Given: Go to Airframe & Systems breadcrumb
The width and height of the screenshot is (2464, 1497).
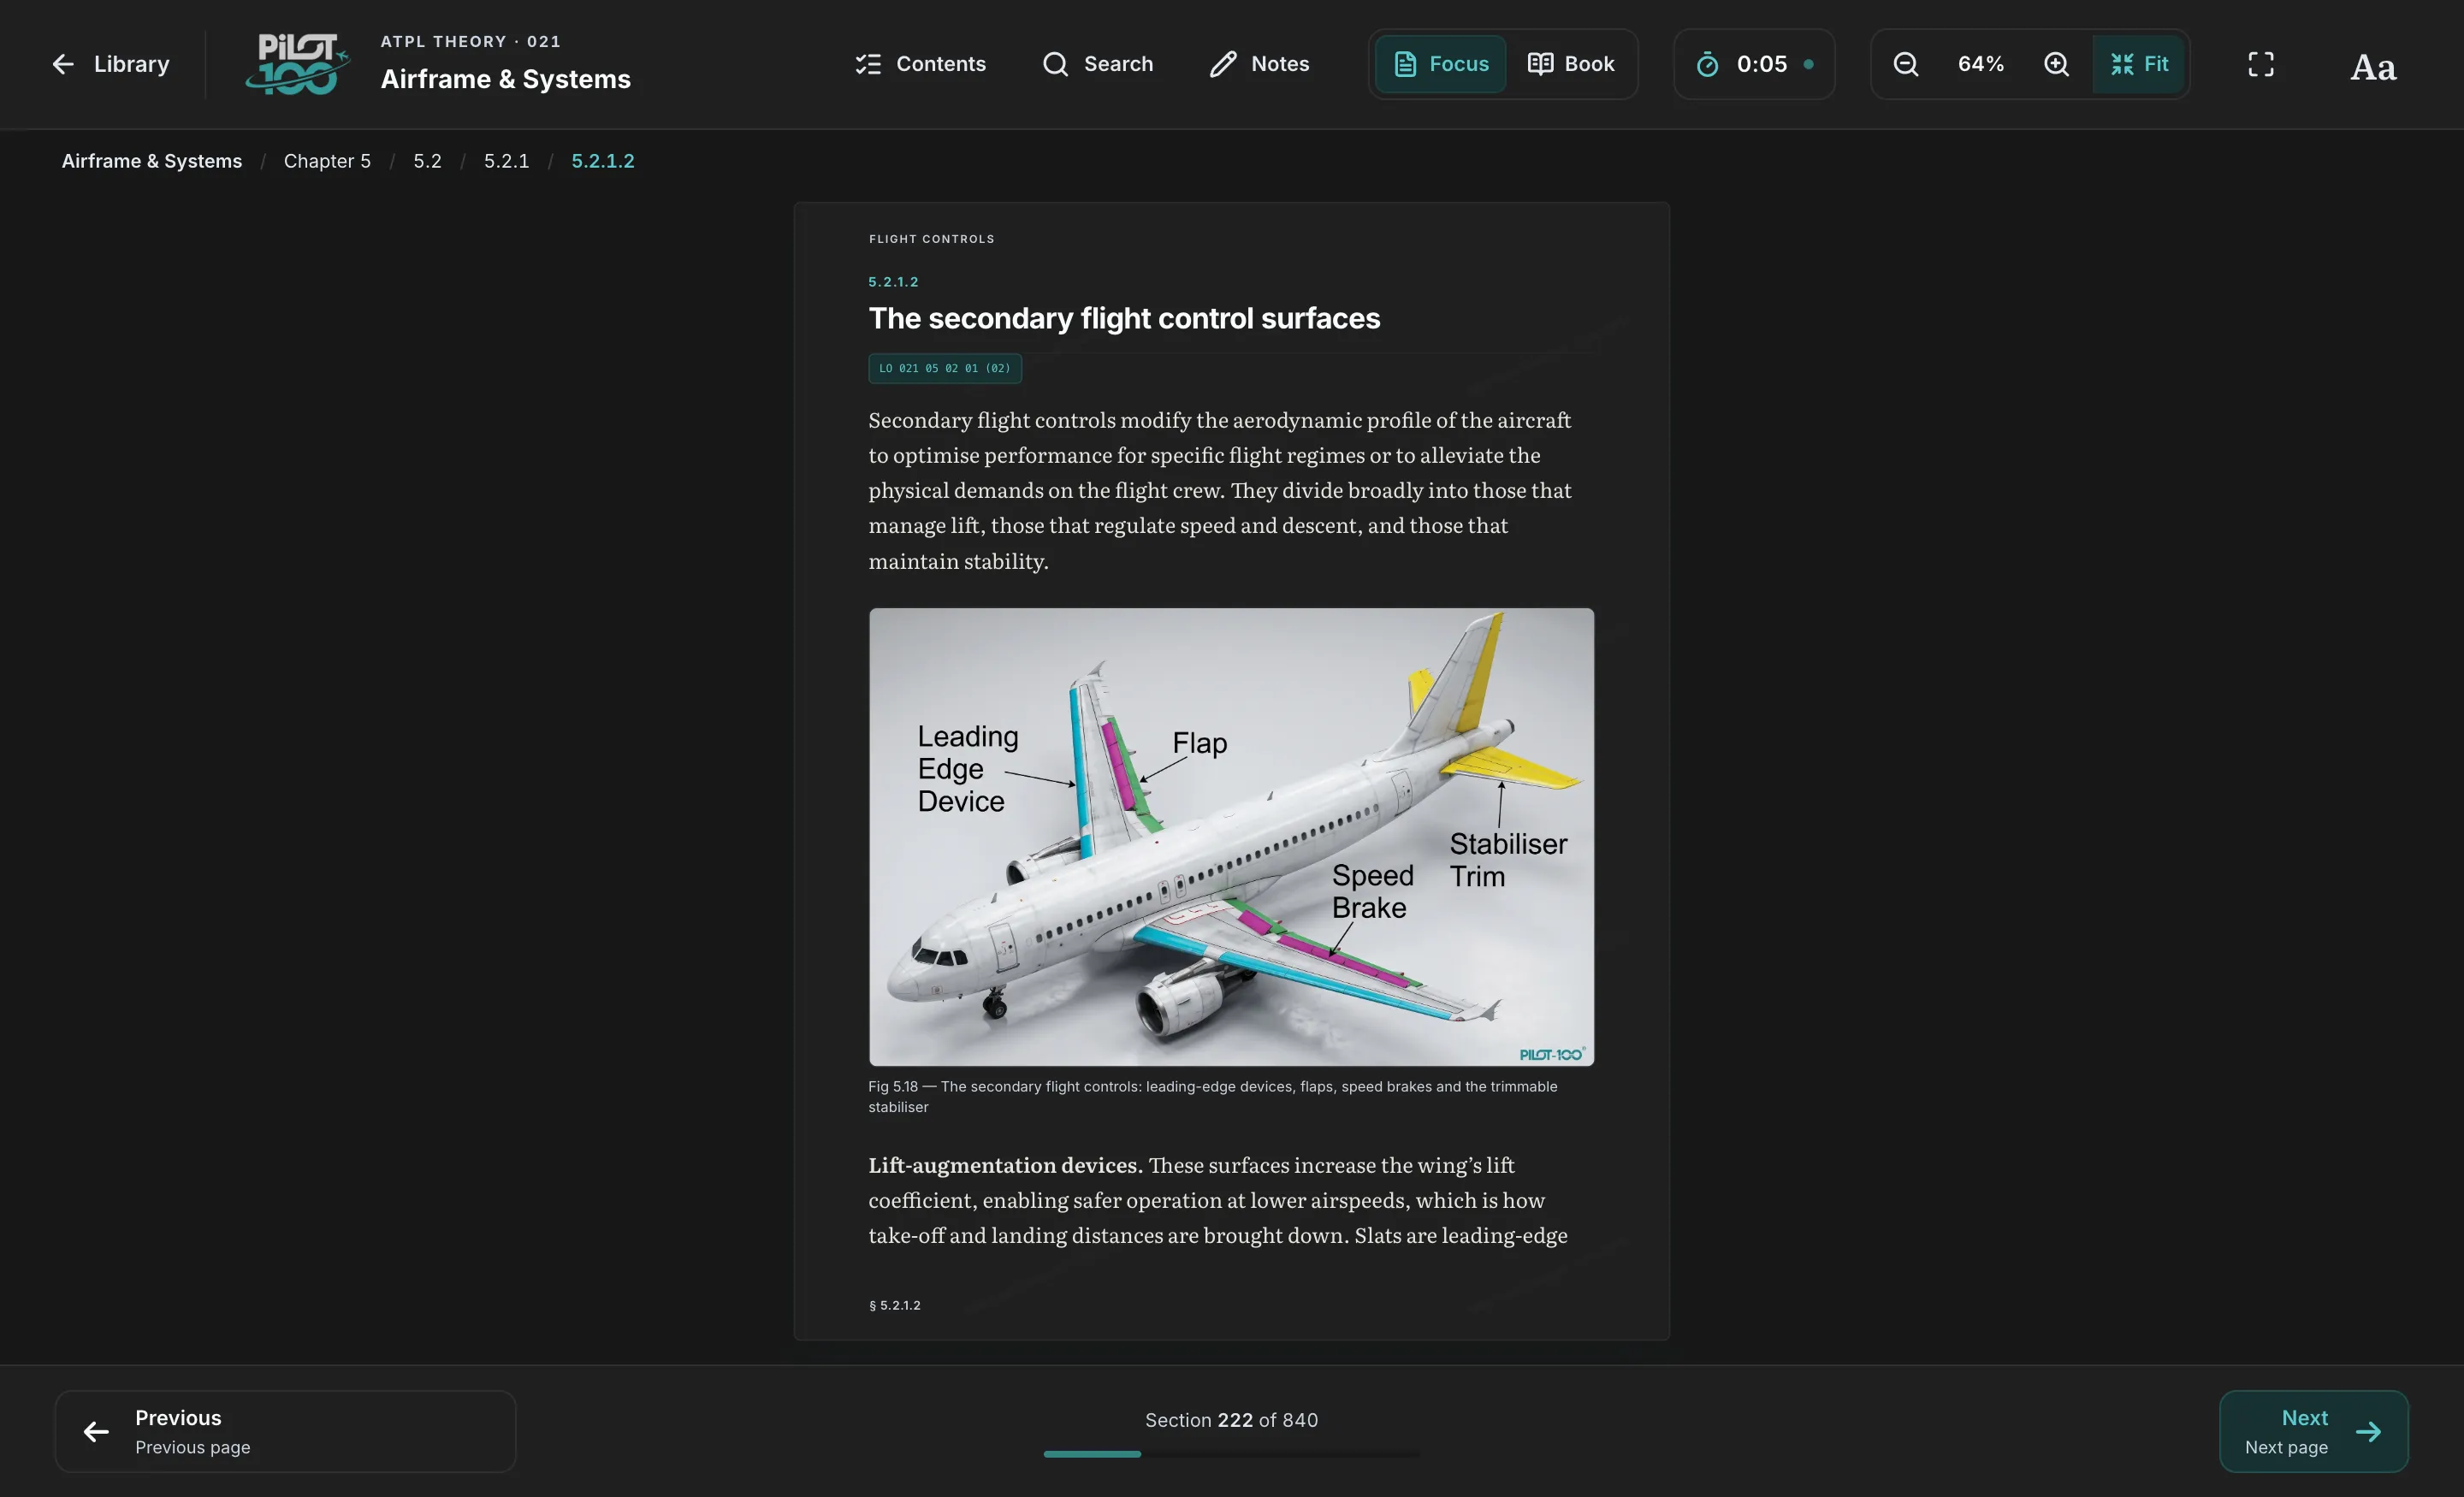Looking at the screenshot, I should 152,161.
